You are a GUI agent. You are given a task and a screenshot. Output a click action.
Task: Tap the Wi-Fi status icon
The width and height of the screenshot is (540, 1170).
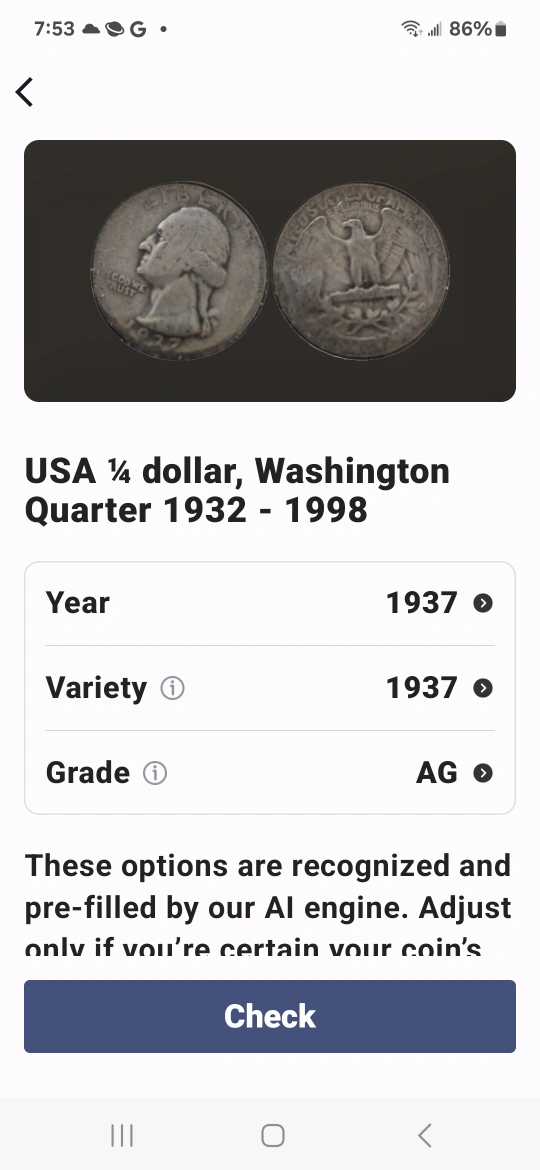tap(411, 29)
